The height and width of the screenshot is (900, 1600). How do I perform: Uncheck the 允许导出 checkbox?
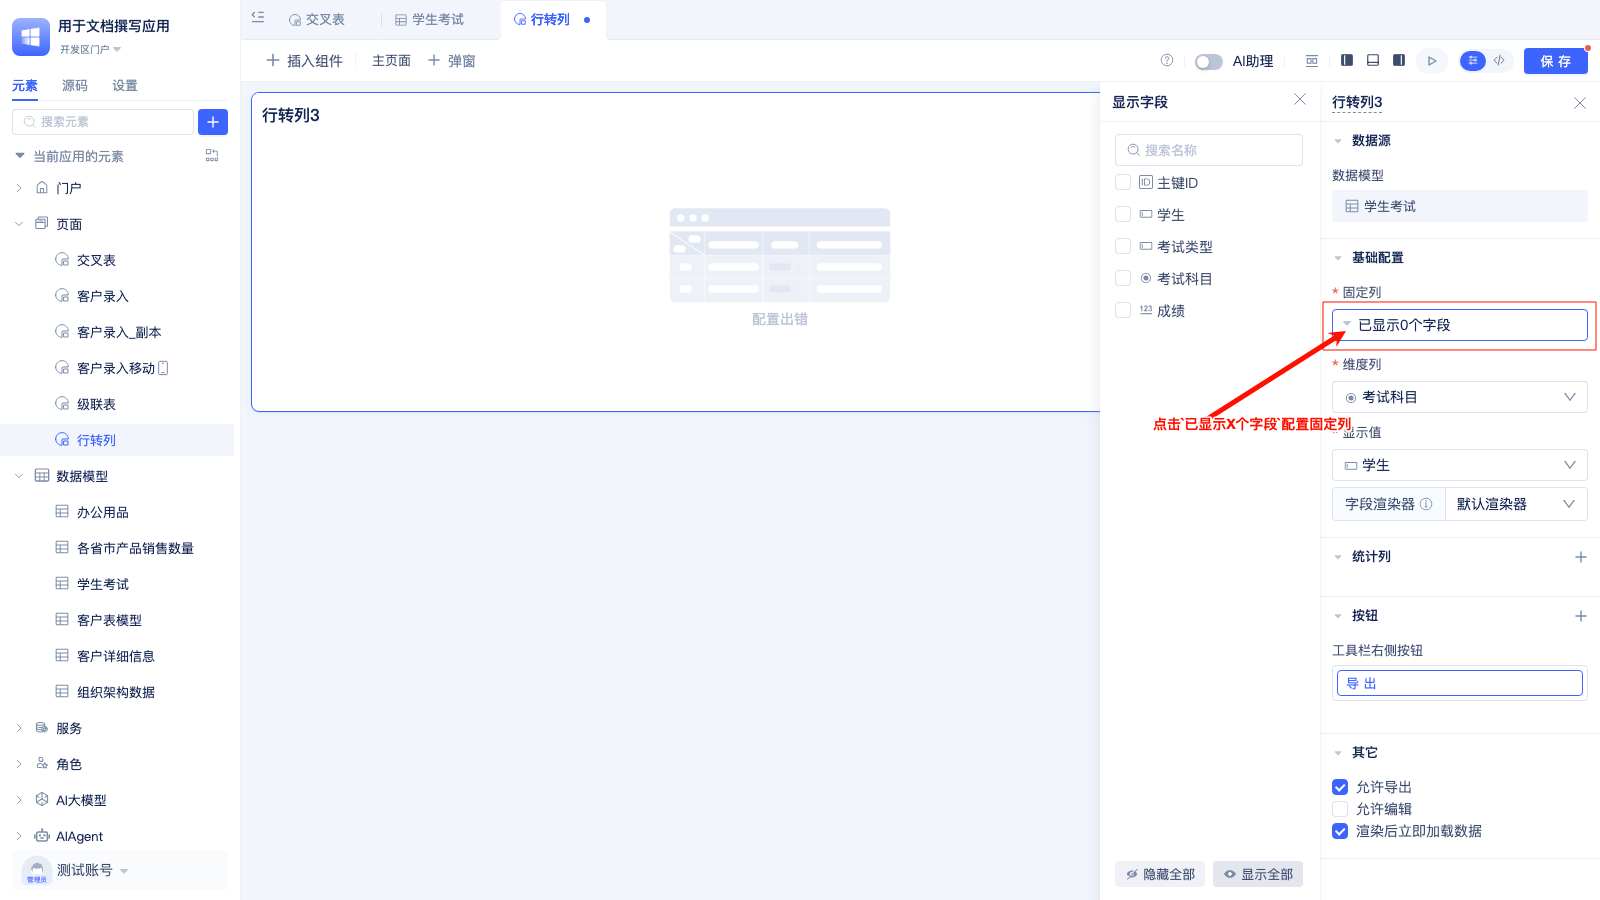1340,787
